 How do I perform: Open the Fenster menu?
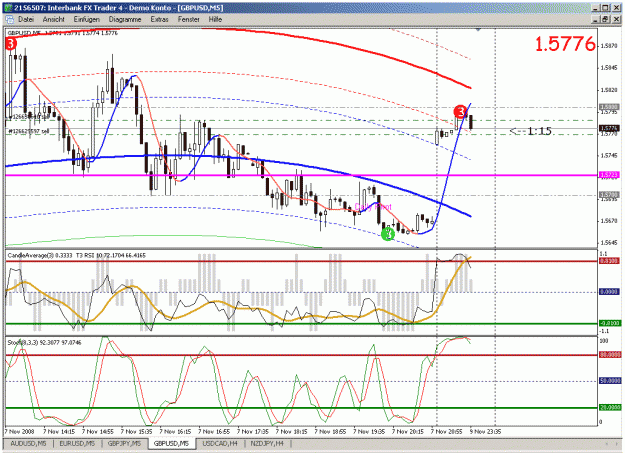189,19
